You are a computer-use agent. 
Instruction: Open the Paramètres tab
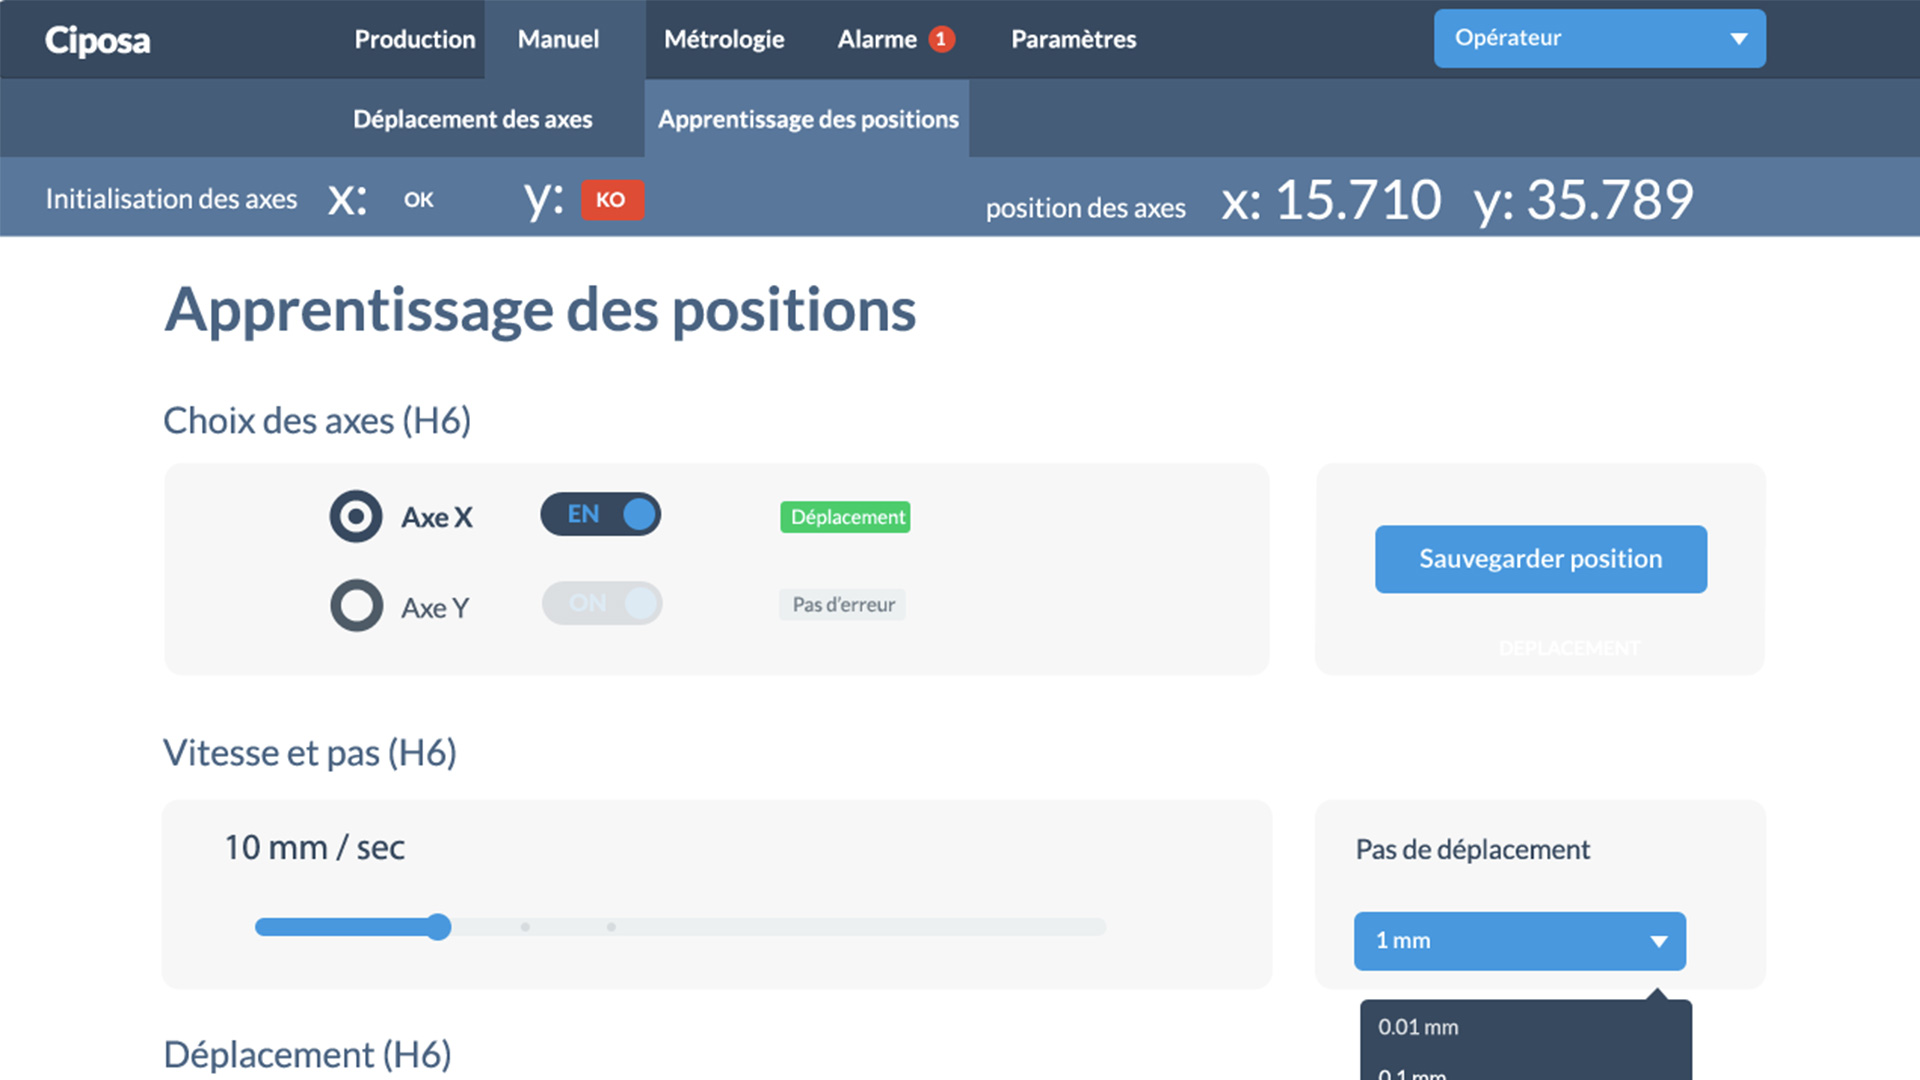click(1073, 39)
